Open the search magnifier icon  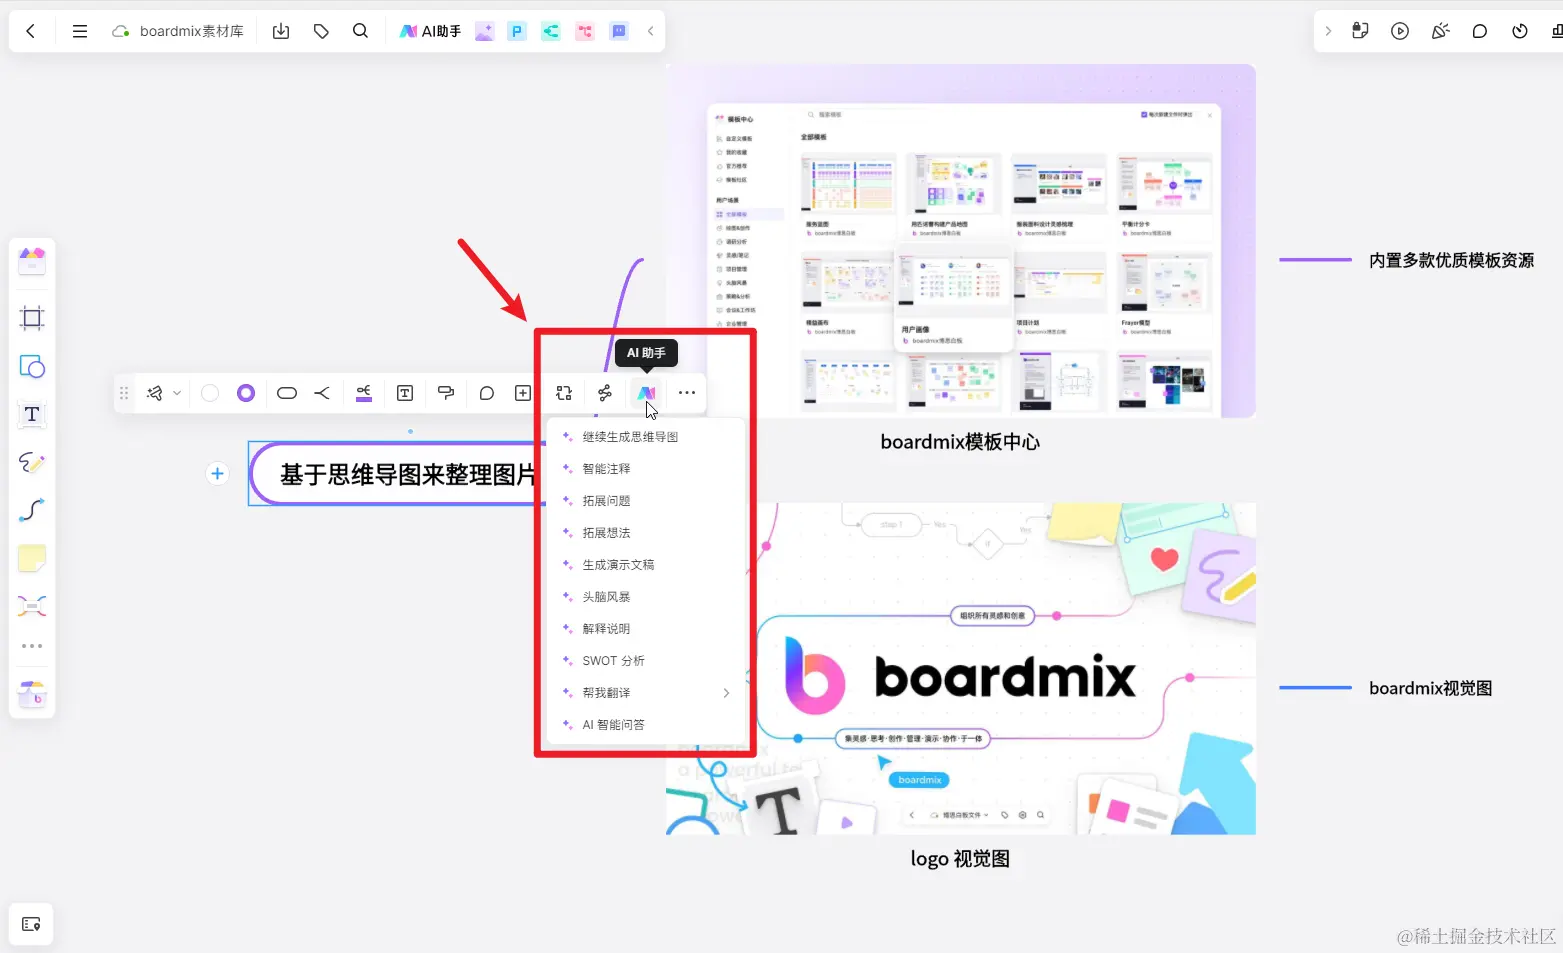(360, 31)
